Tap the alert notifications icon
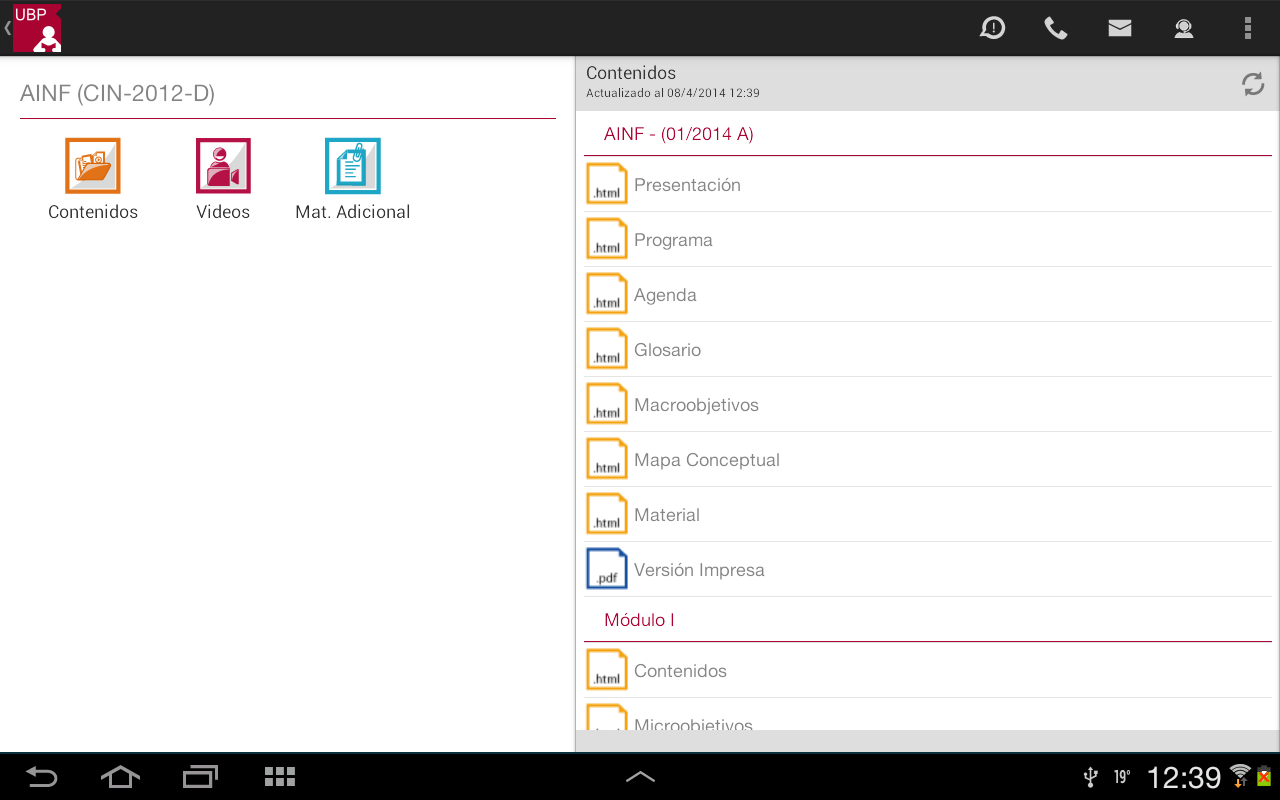 992,28
